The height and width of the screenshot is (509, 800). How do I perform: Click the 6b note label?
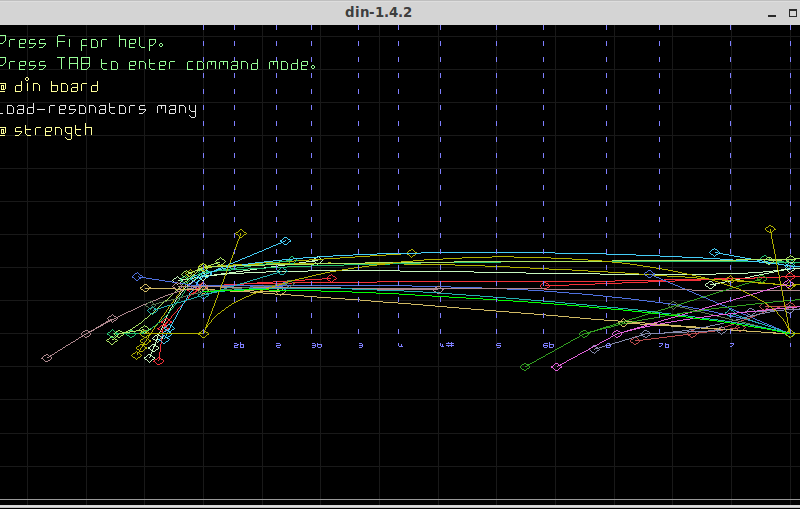click(x=548, y=345)
